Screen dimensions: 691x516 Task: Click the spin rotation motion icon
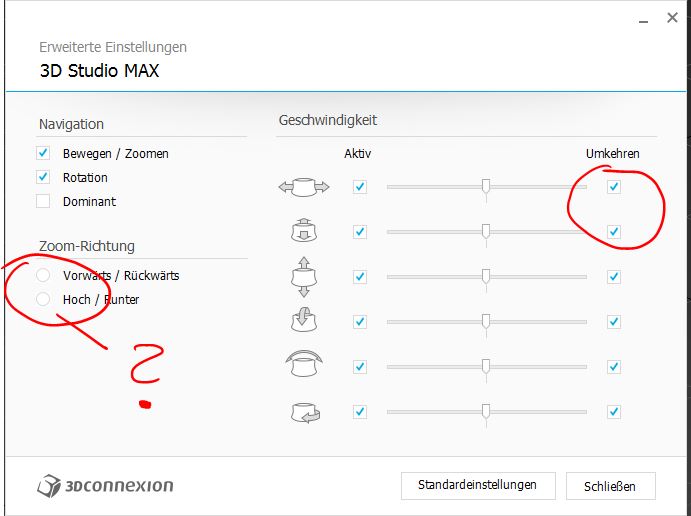305,412
